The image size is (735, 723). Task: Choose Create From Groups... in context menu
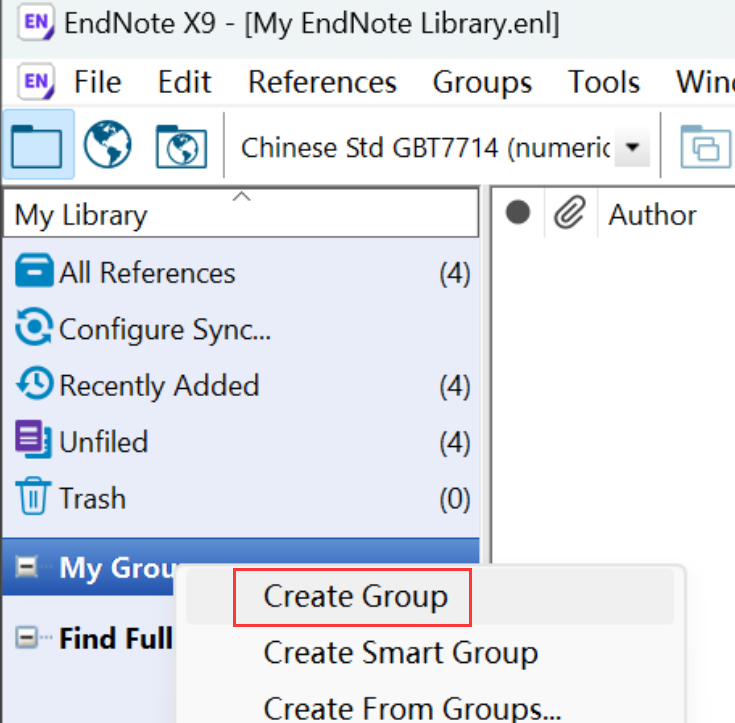pos(430,708)
